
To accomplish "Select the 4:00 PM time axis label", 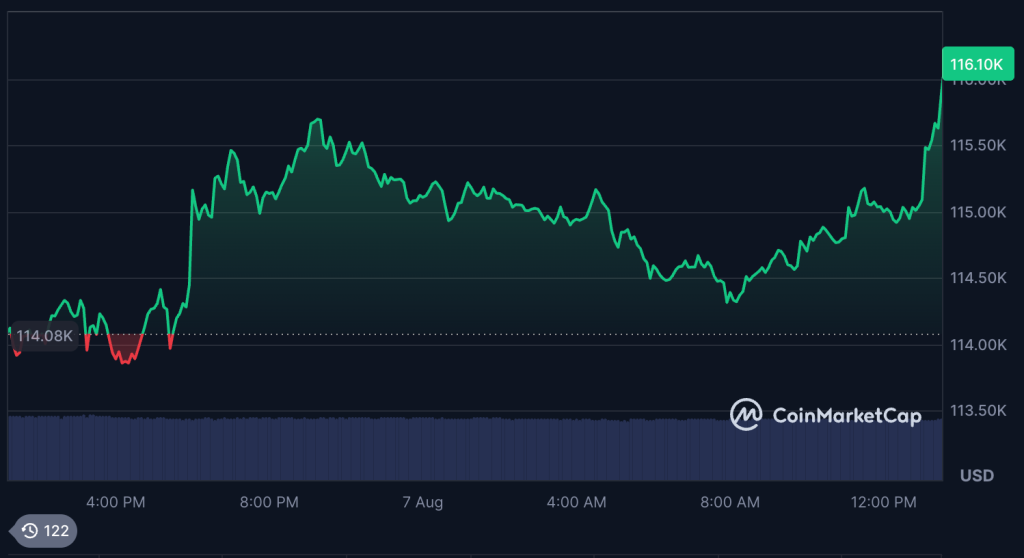I will [x=116, y=503].
